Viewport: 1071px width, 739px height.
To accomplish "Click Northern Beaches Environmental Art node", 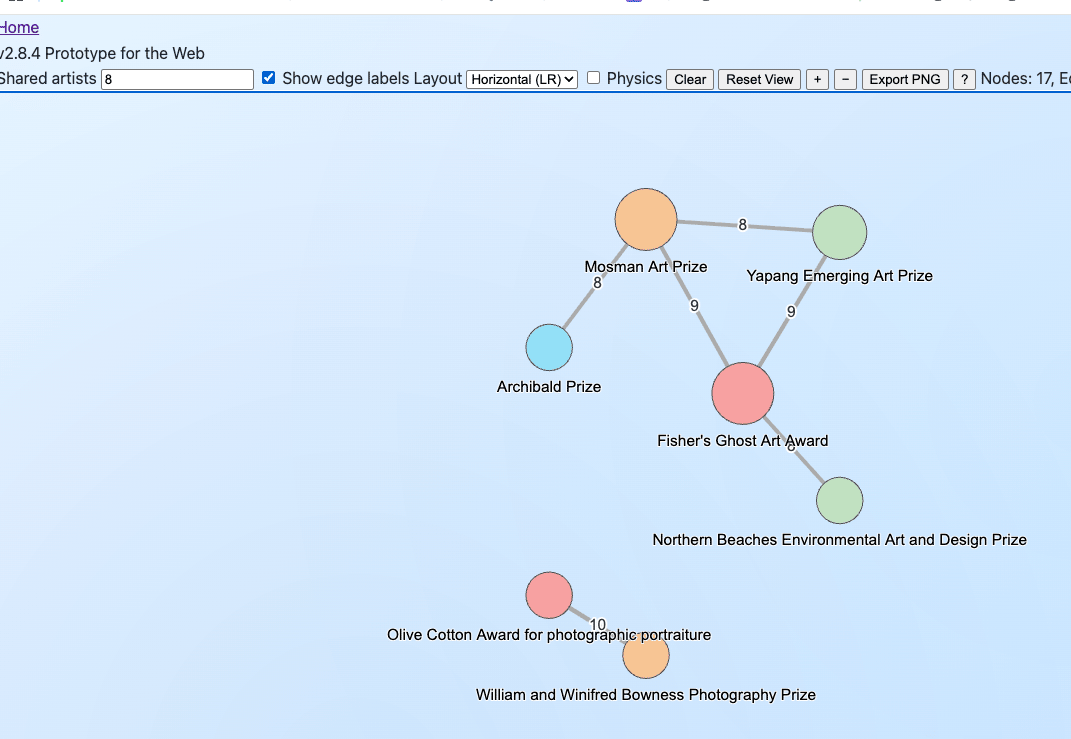I will pyautogui.click(x=839, y=501).
